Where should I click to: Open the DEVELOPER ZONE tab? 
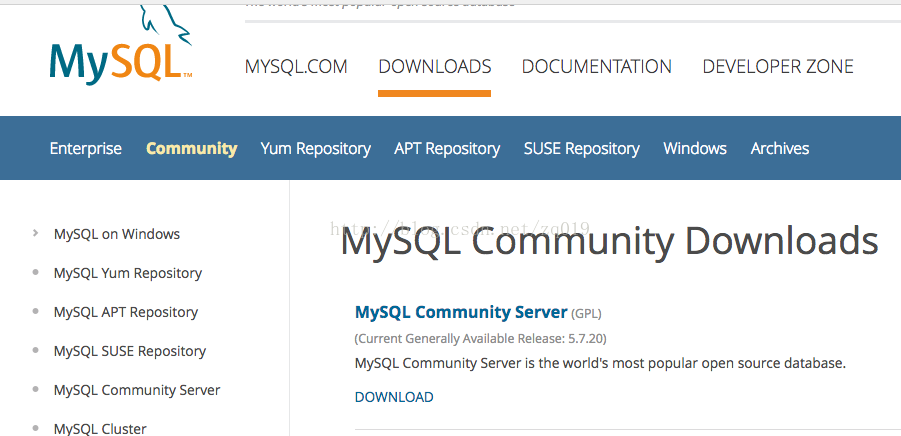pos(778,67)
